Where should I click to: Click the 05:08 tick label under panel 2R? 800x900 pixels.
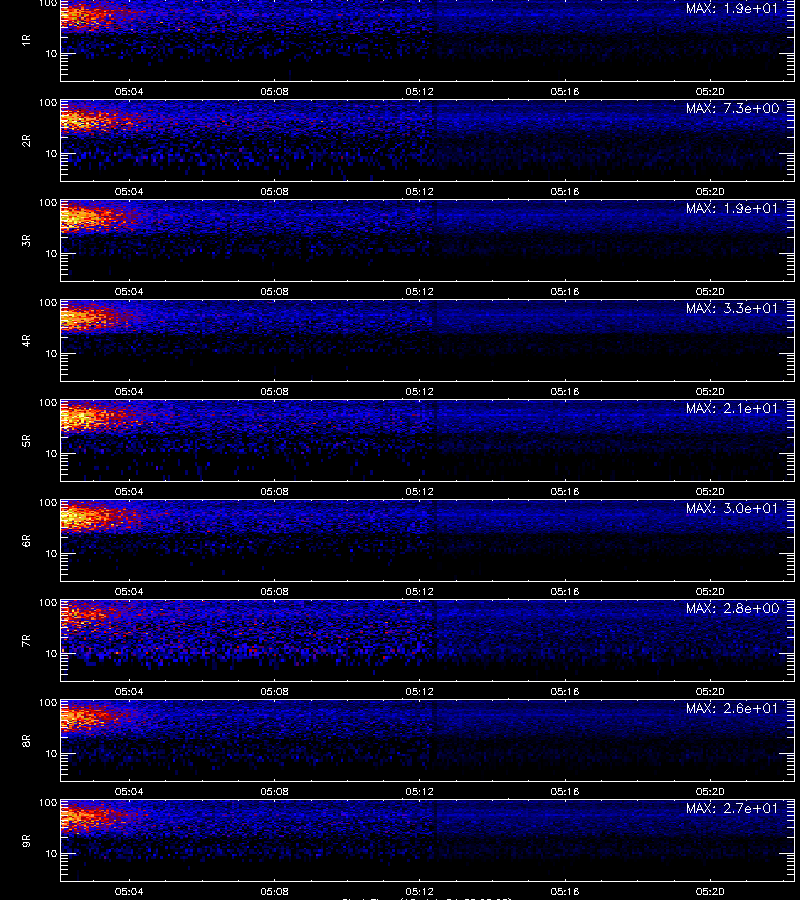pyautogui.click(x=274, y=191)
